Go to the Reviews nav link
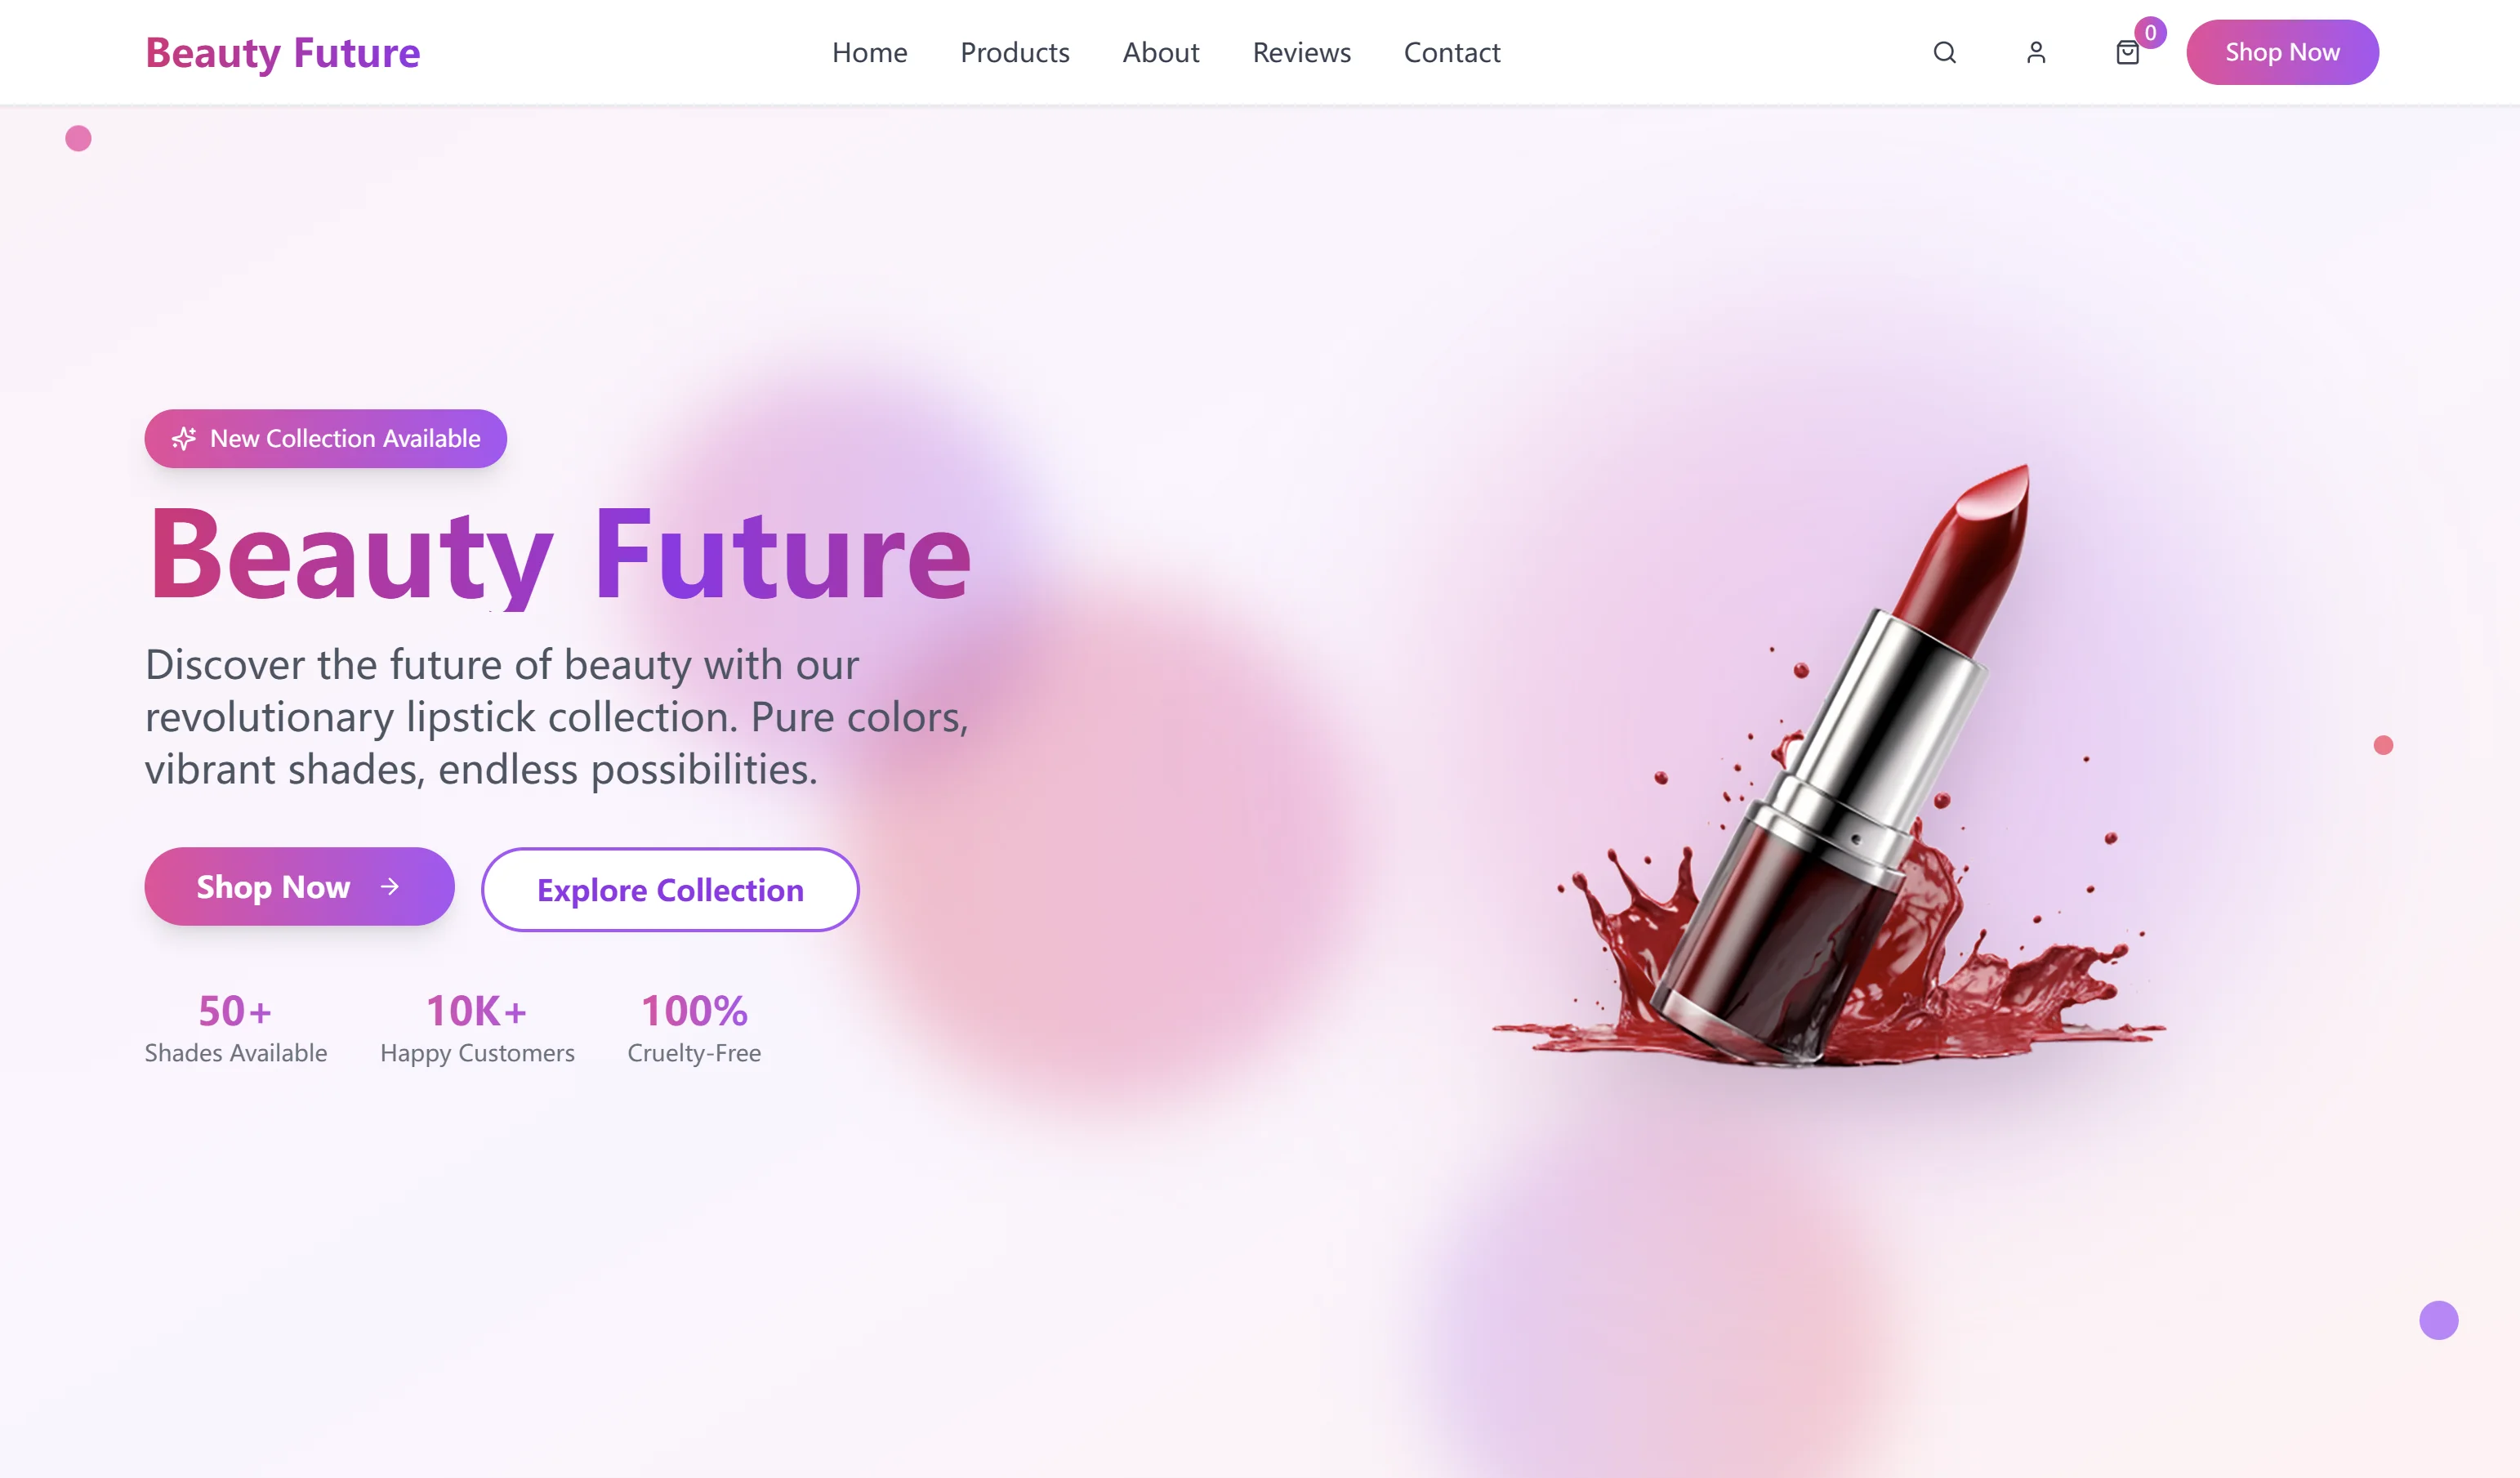 tap(1301, 52)
